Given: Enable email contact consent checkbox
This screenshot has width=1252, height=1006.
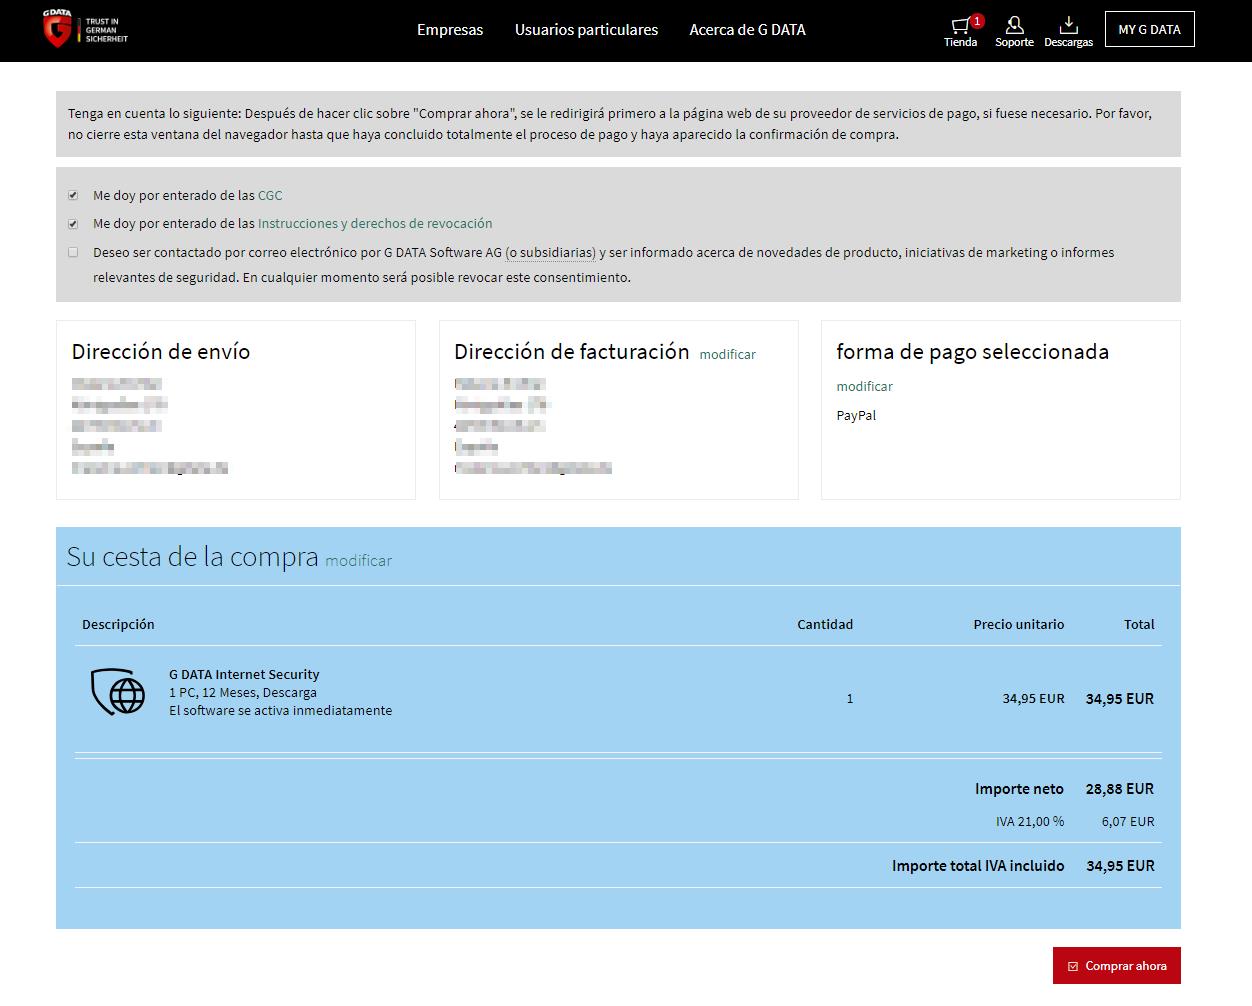Looking at the screenshot, I should [73, 253].
